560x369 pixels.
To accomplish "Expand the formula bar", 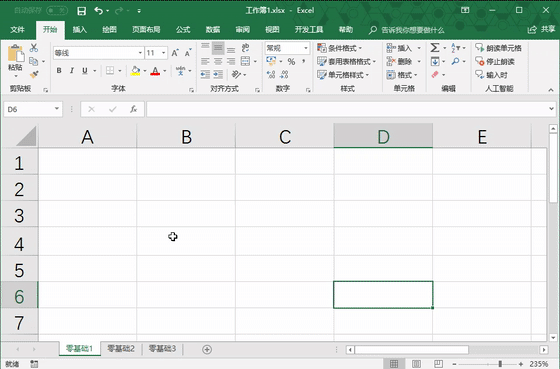I will [551, 109].
